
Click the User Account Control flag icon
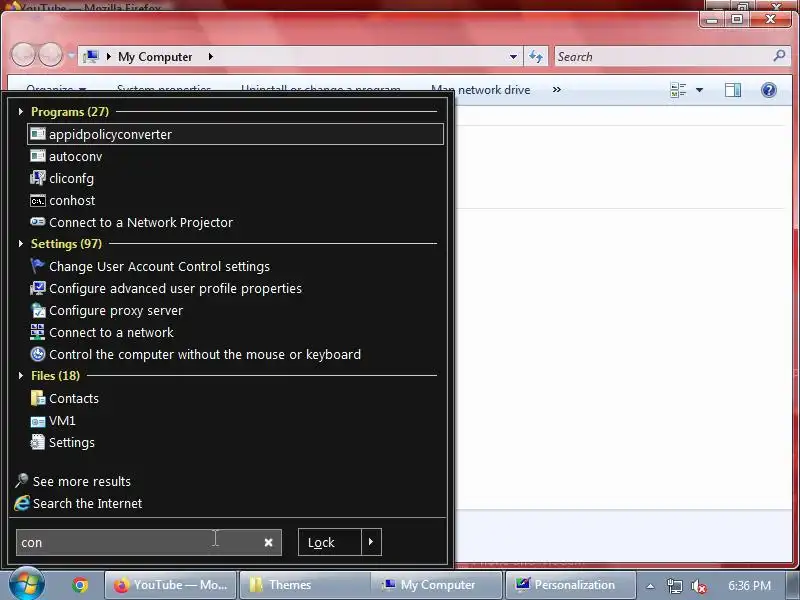click(x=38, y=266)
